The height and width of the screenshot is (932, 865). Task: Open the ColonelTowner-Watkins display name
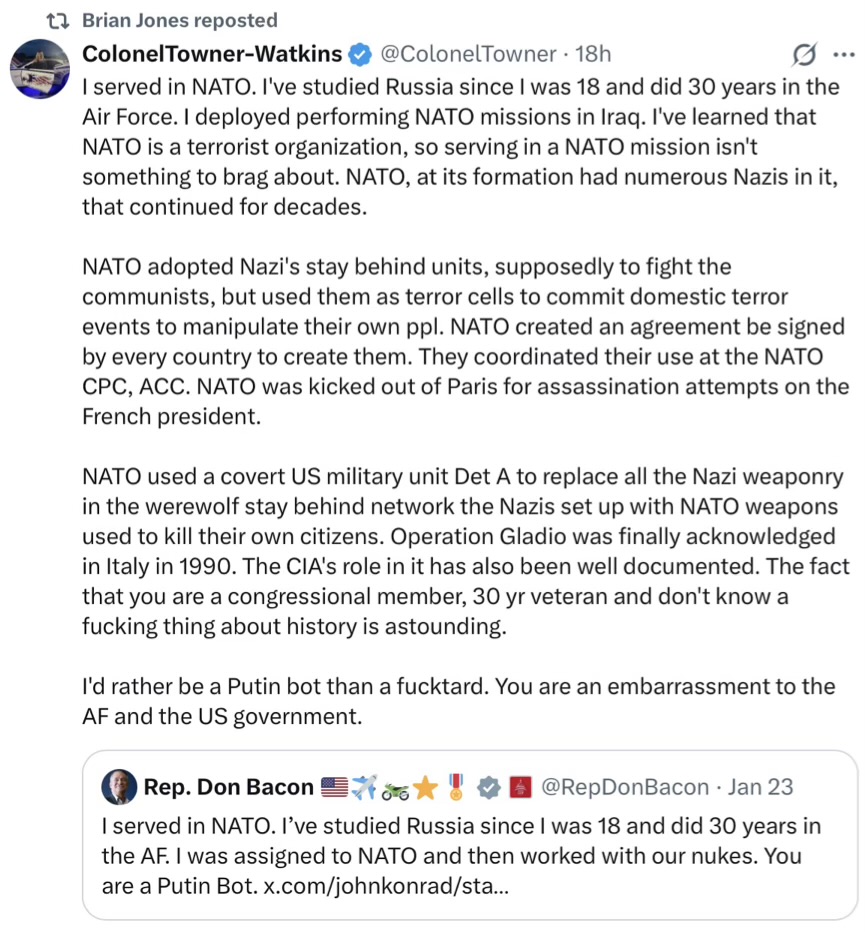pyautogui.click(x=212, y=53)
